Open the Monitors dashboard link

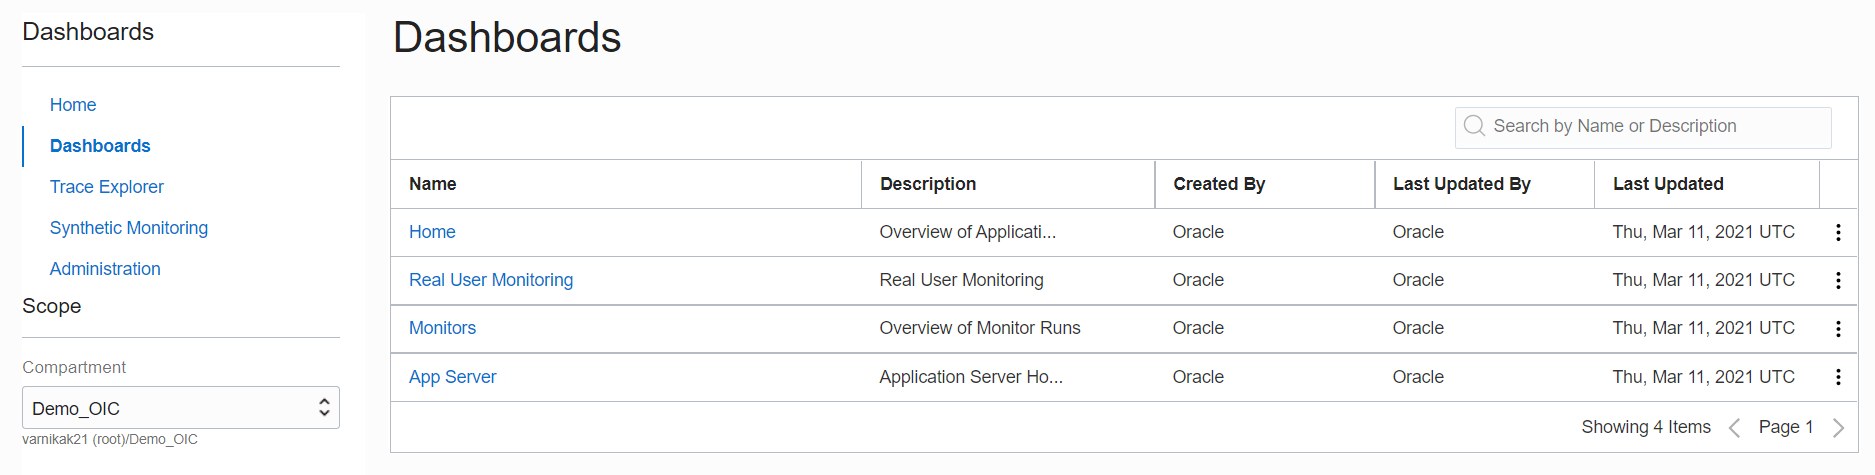click(442, 328)
